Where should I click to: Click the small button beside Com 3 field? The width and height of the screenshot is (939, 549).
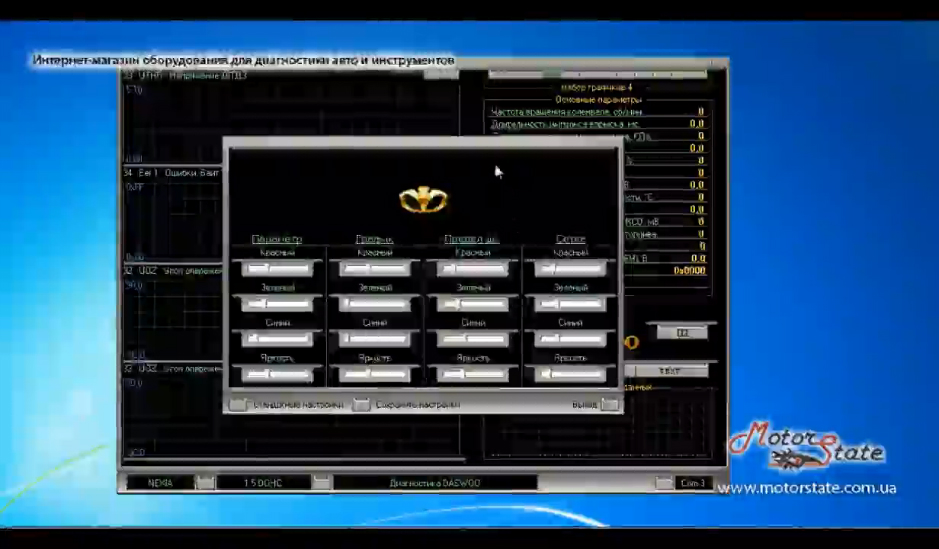tap(664, 483)
